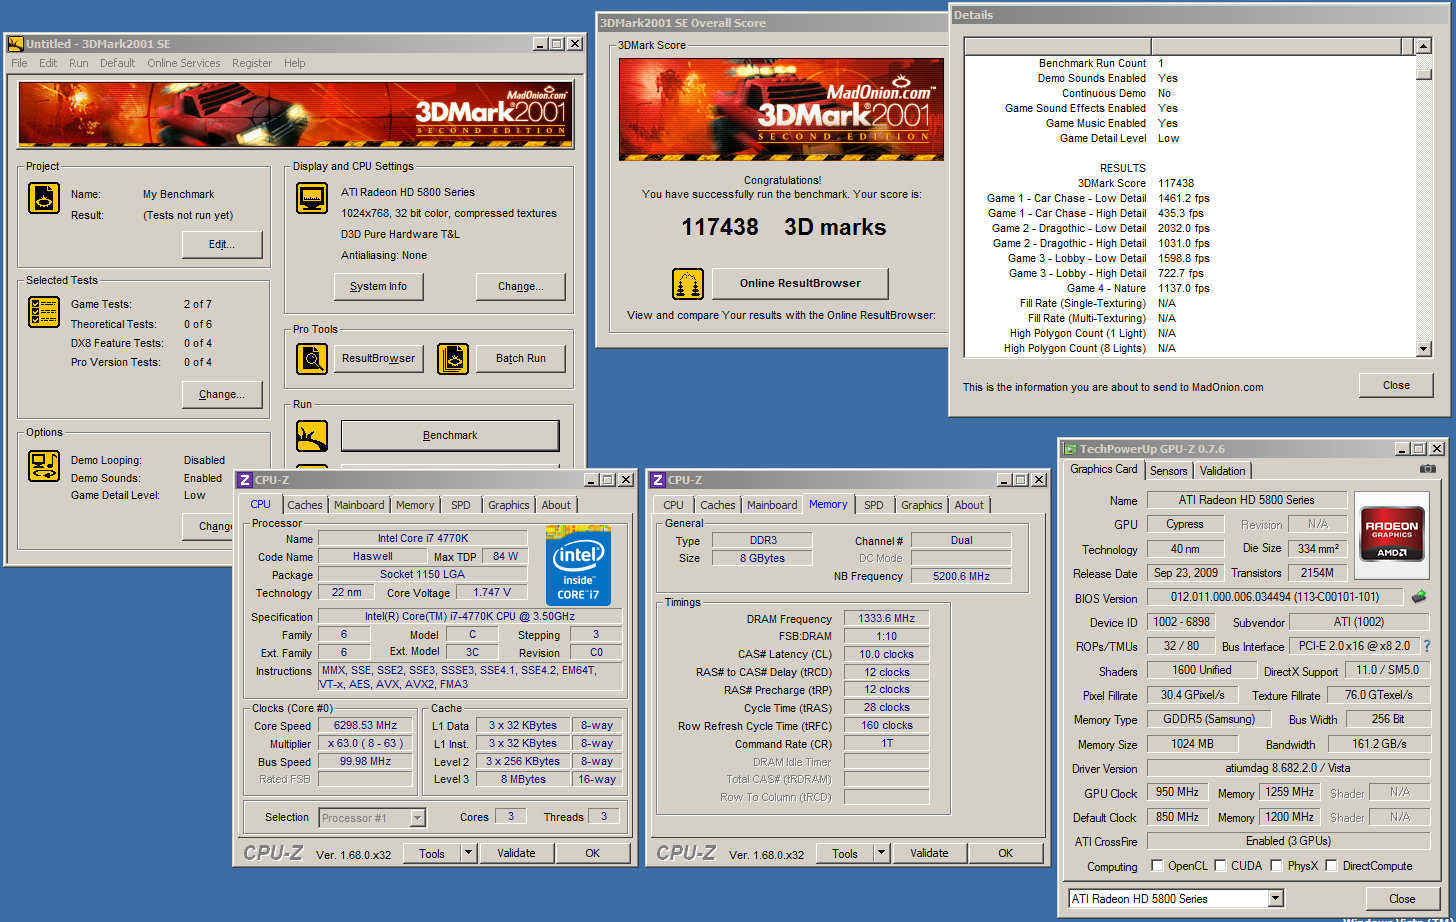Image resolution: width=1456 pixels, height=922 pixels.
Task: Switch to Mainboard tab in CPU-Z processor window
Action: coord(359,505)
